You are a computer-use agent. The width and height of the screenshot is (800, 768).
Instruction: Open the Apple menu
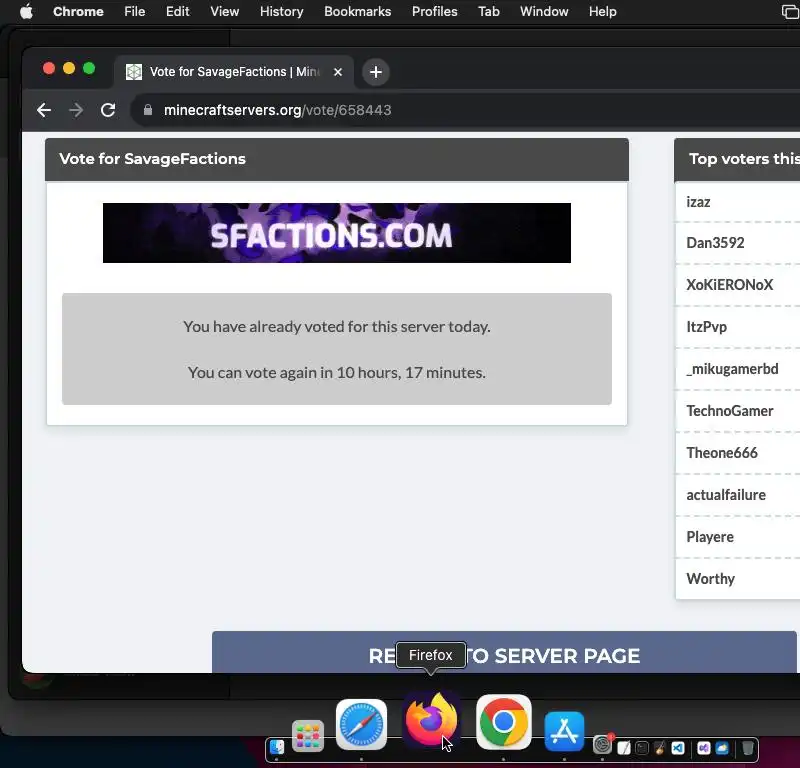pos(27,11)
